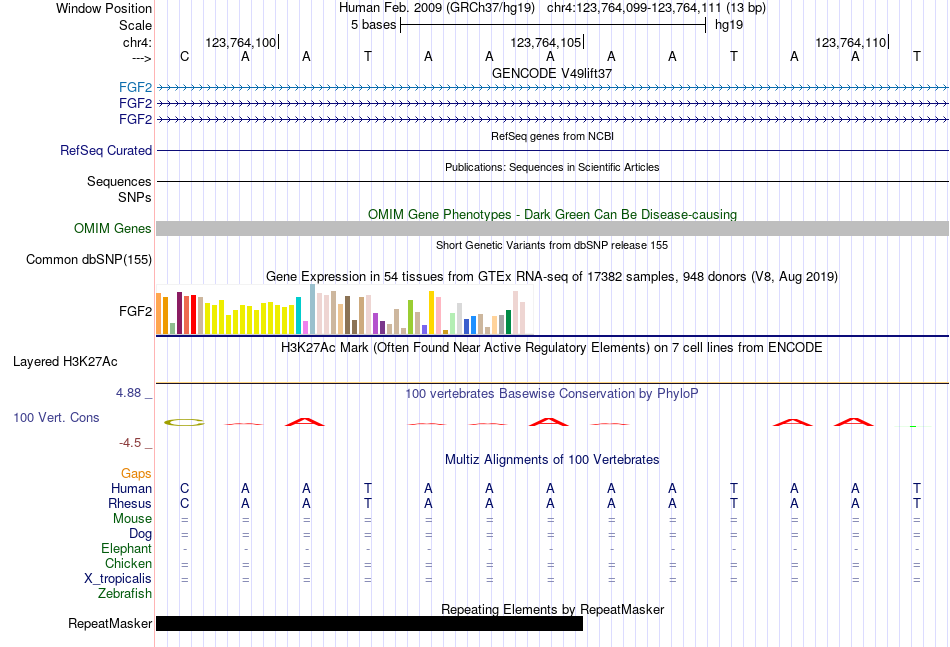Click the light blue FGF2 transcript label
This screenshot has width=950, height=647.
135,88
